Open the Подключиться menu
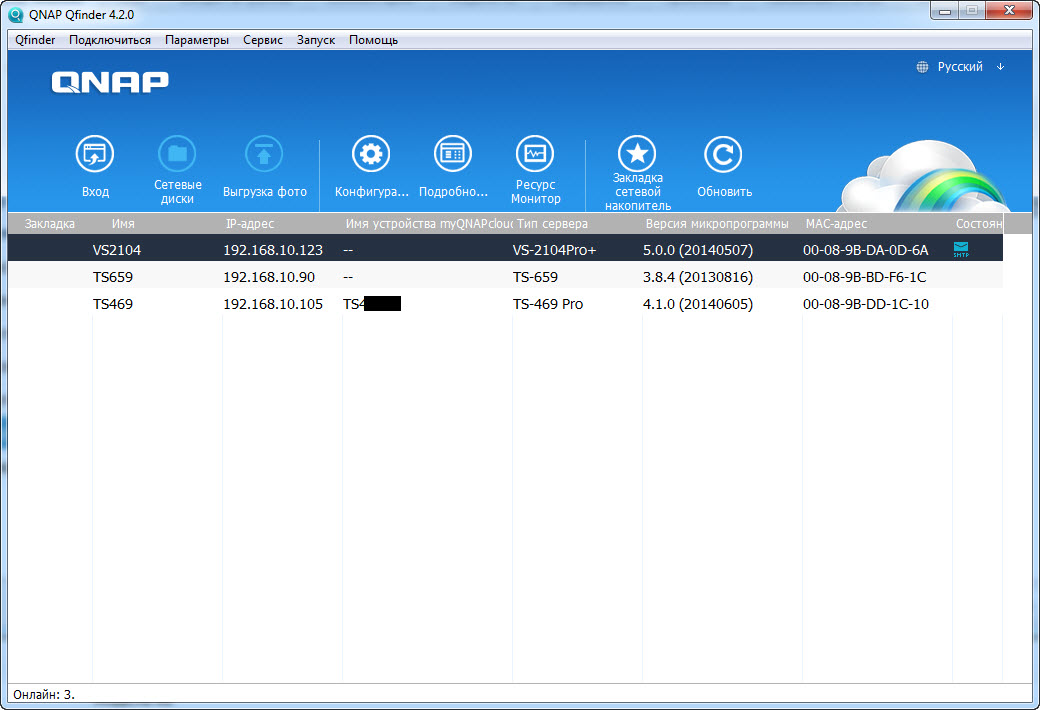 pos(110,40)
